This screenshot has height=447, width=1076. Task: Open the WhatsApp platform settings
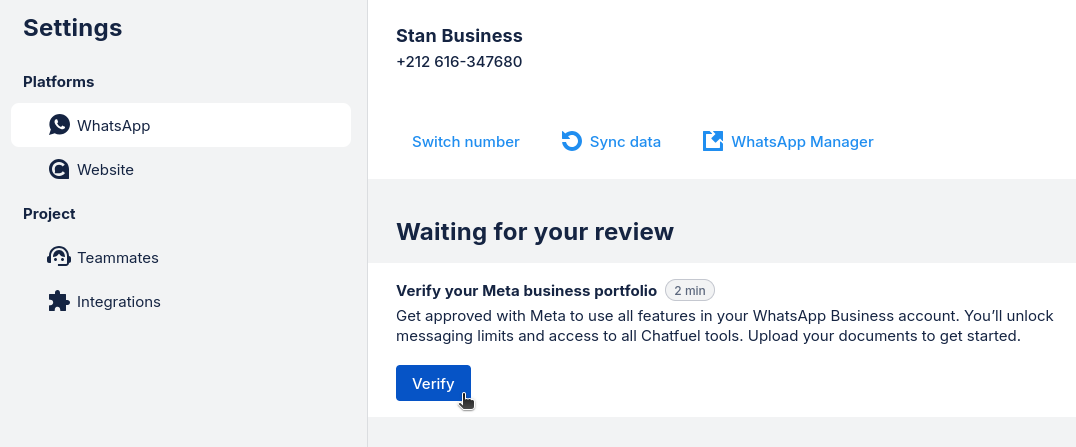tap(113, 126)
